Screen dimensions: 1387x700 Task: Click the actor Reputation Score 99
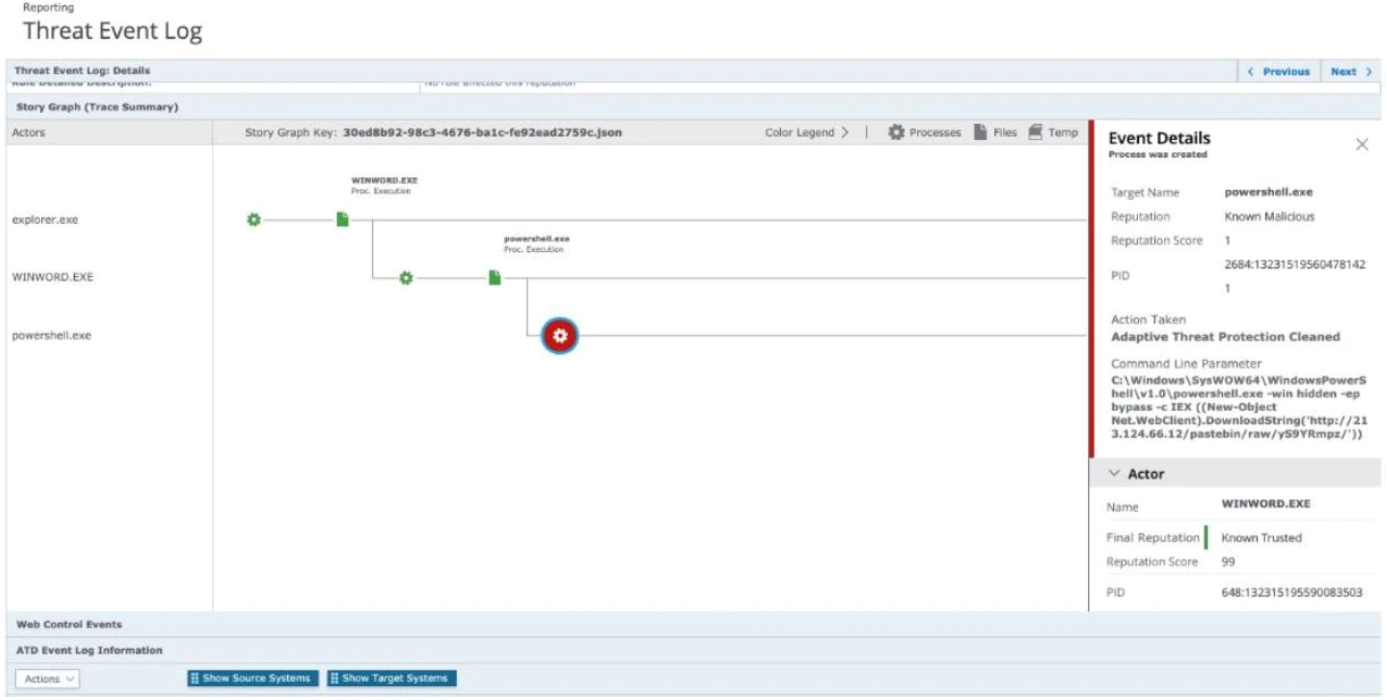[x=1228, y=562]
